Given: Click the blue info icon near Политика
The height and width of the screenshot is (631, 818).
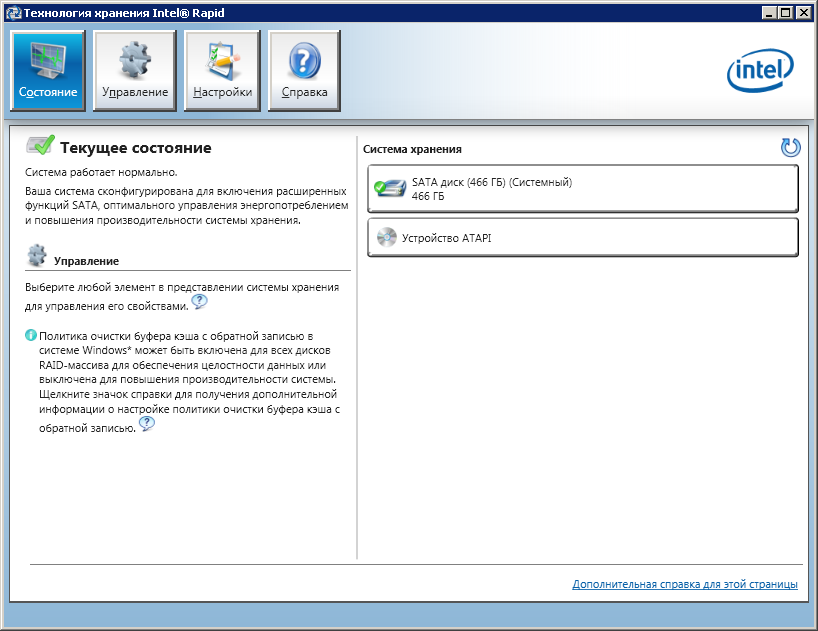Looking at the screenshot, I should pyautogui.click(x=31, y=335).
